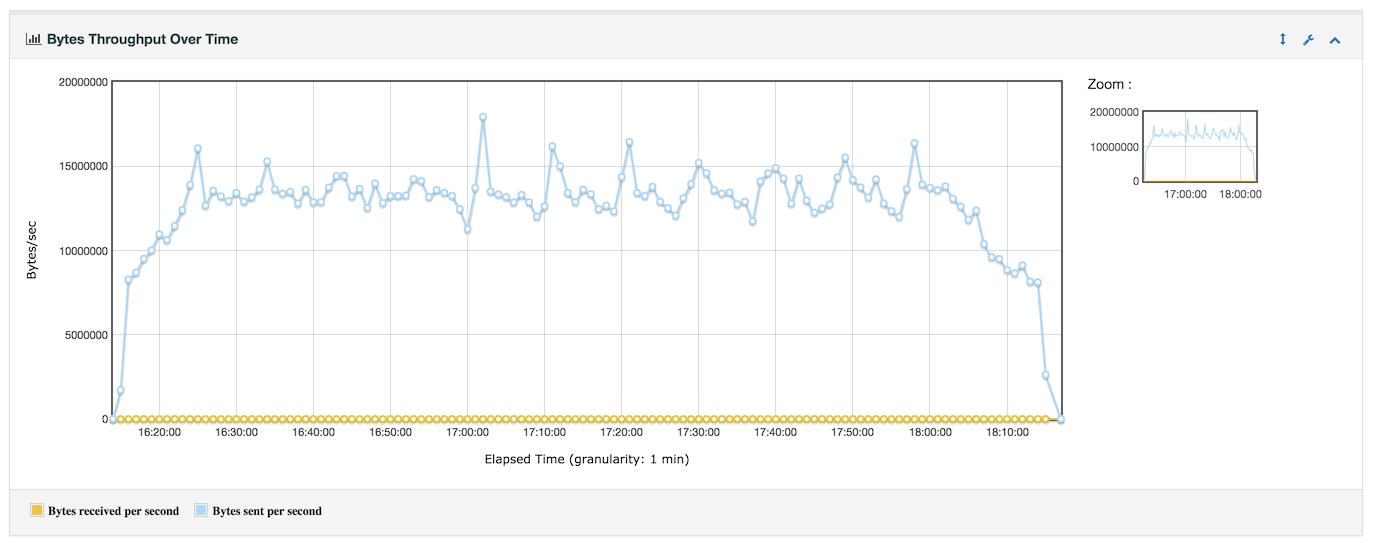
Task: Click the 'Bytes Throughput Over Time' panel title
Action: (x=142, y=39)
